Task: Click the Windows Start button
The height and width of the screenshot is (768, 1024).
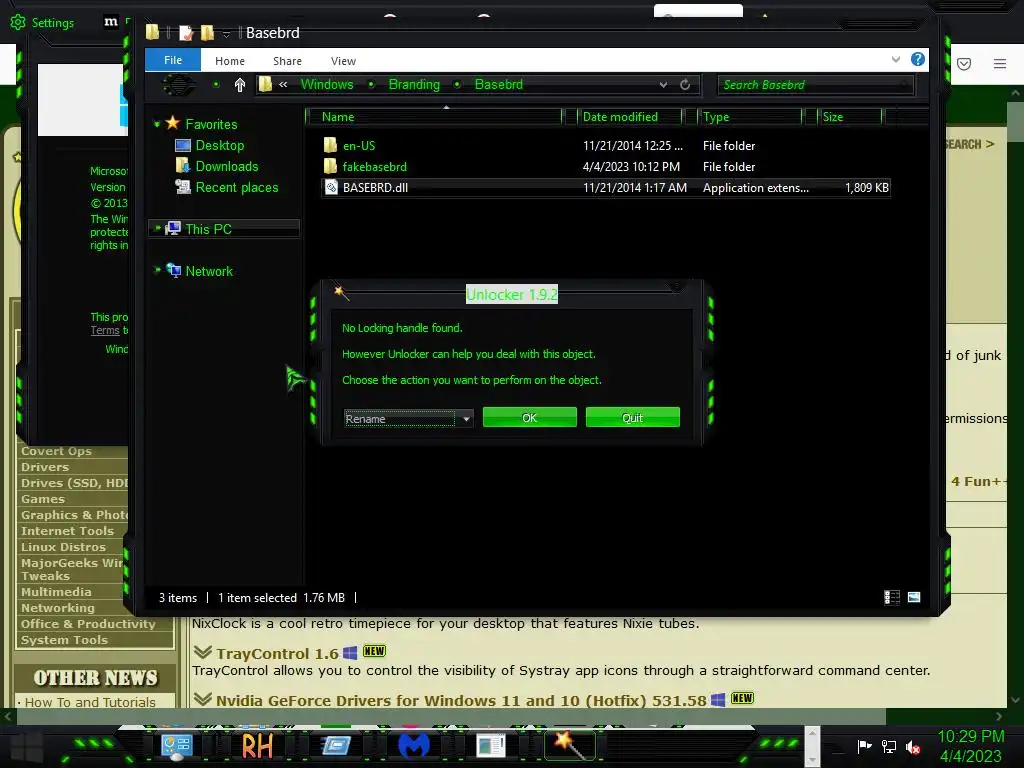Action: 27,748
